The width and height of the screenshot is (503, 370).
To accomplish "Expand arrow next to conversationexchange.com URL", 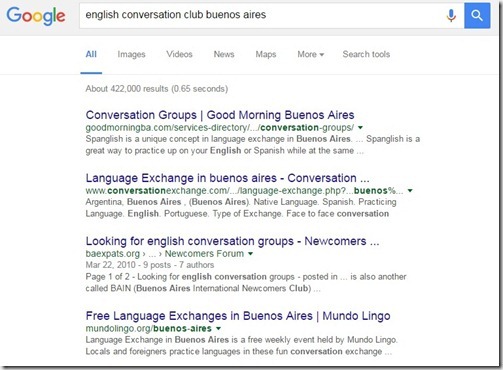I will (410, 191).
